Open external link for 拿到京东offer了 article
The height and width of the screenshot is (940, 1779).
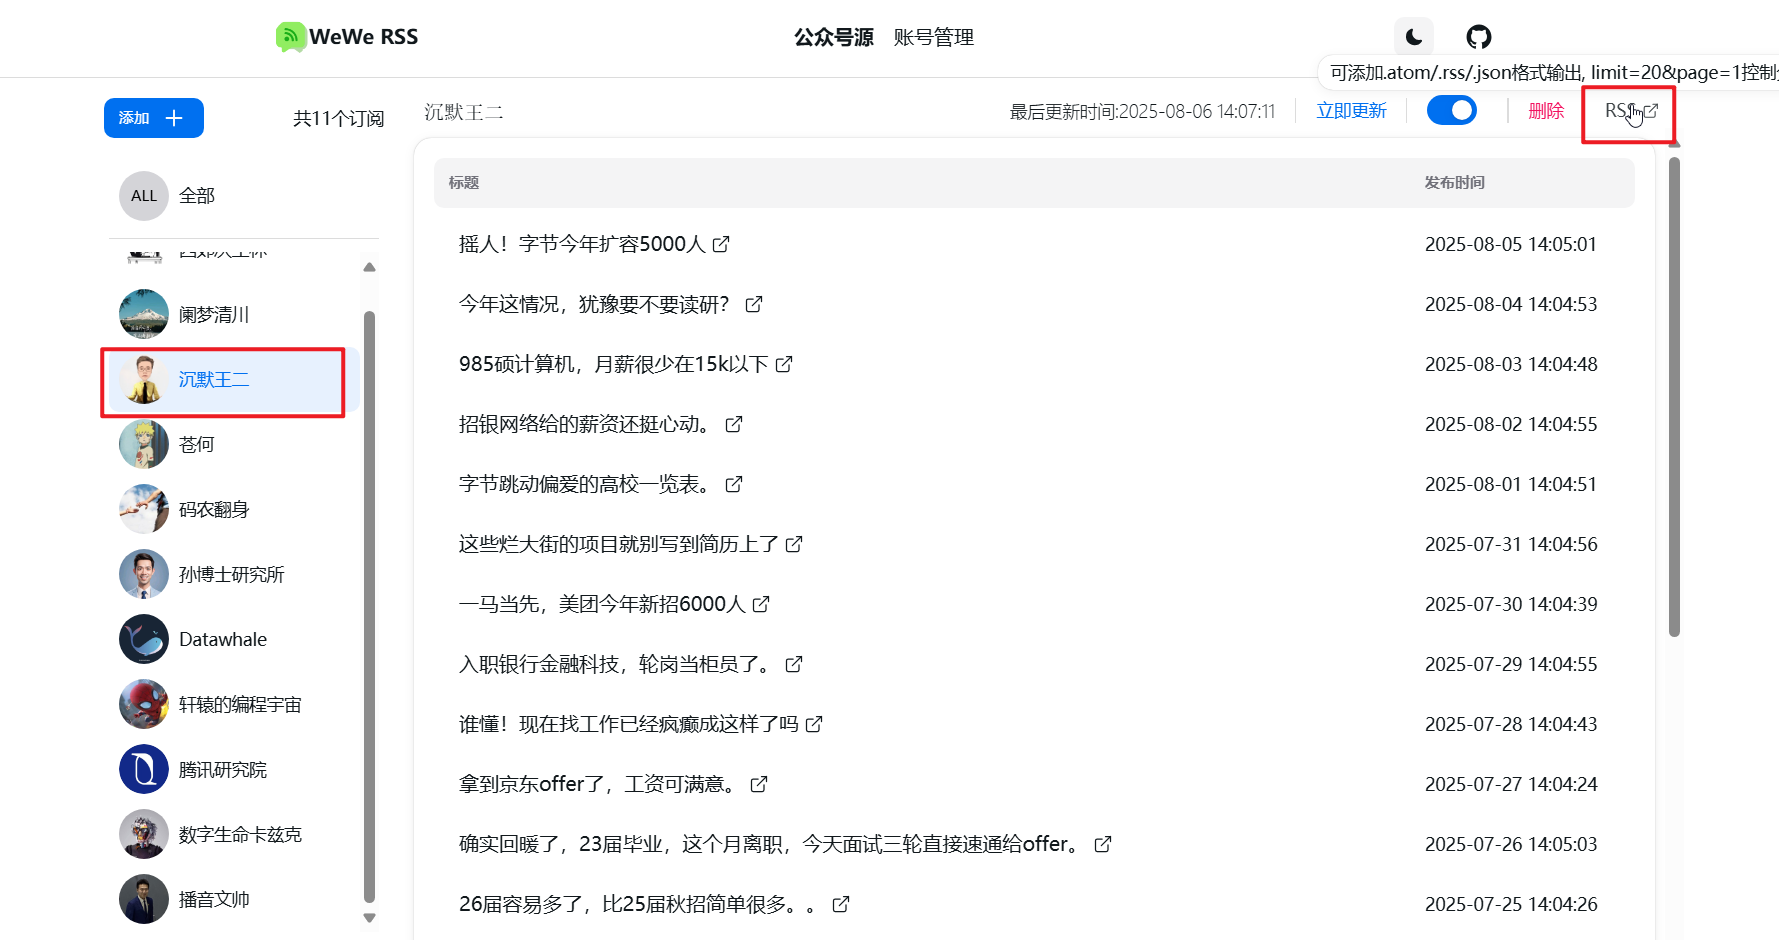click(759, 784)
